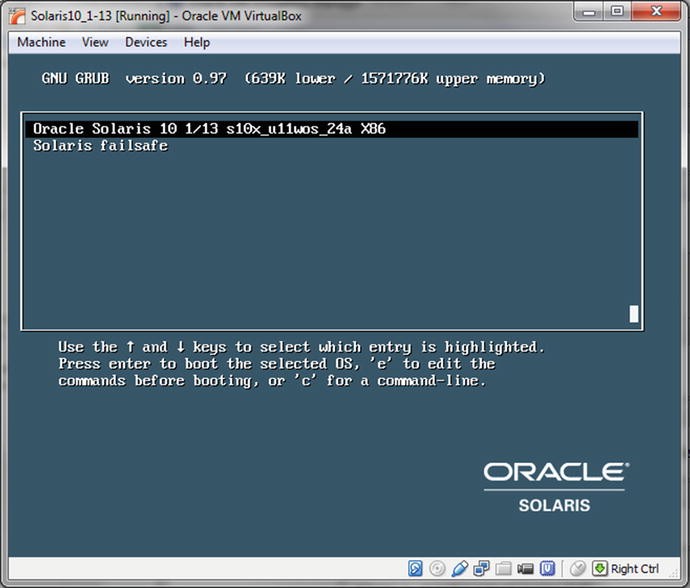Click the network adapters status icon
The image size is (690, 588).
(x=481, y=568)
